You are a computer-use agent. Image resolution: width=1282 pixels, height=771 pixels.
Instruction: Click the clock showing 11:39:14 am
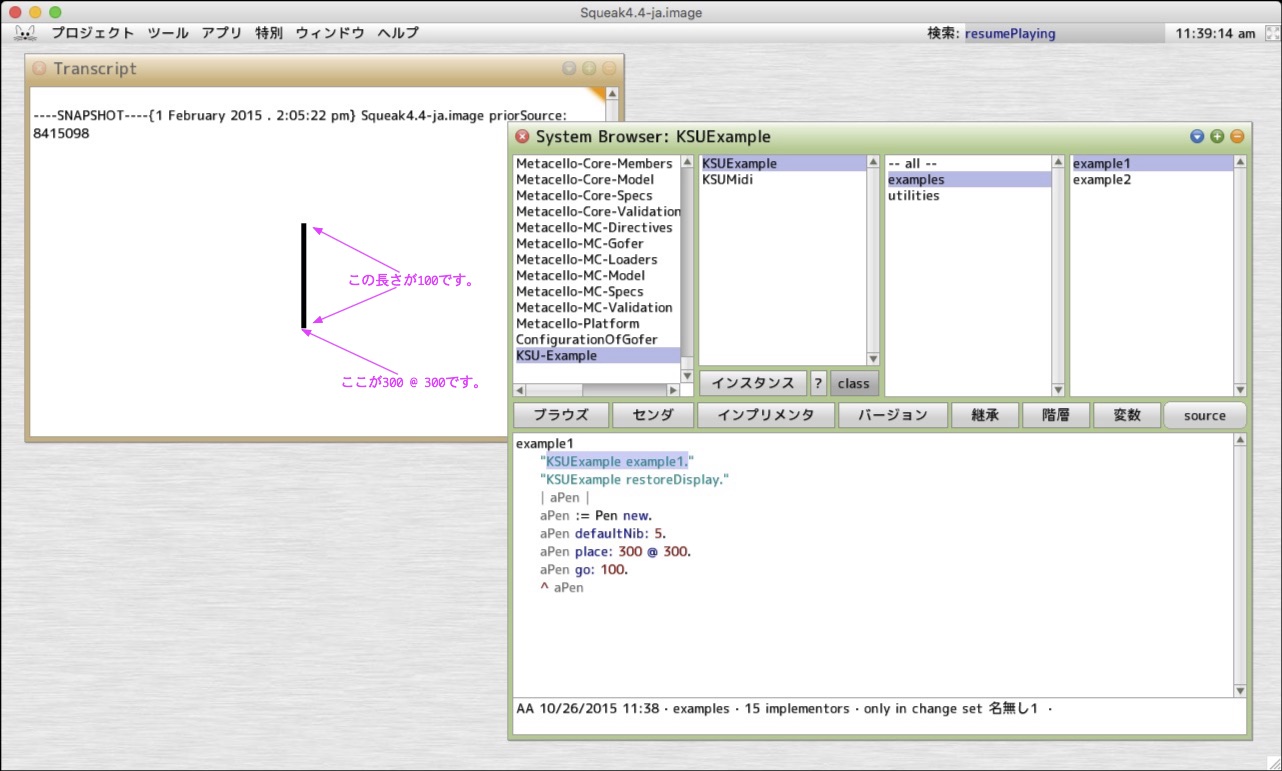pos(1215,33)
